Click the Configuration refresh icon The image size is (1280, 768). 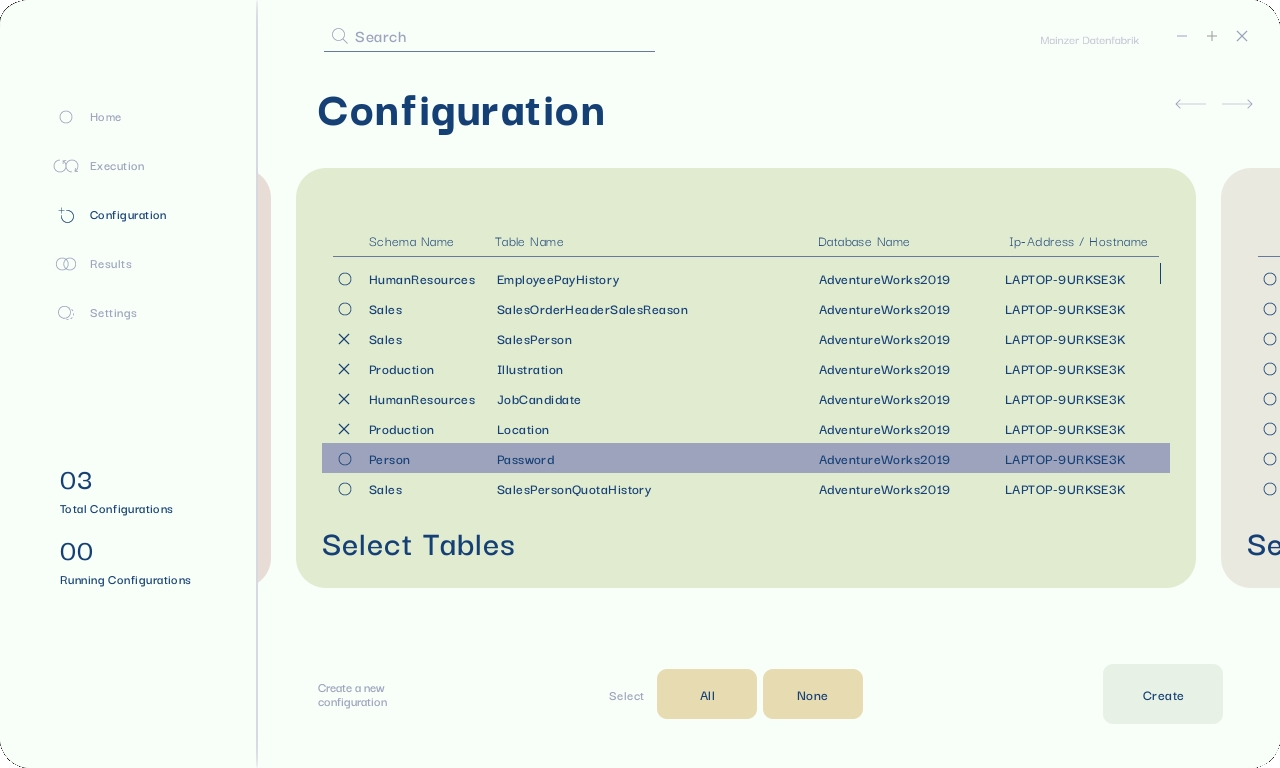coord(66,215)
